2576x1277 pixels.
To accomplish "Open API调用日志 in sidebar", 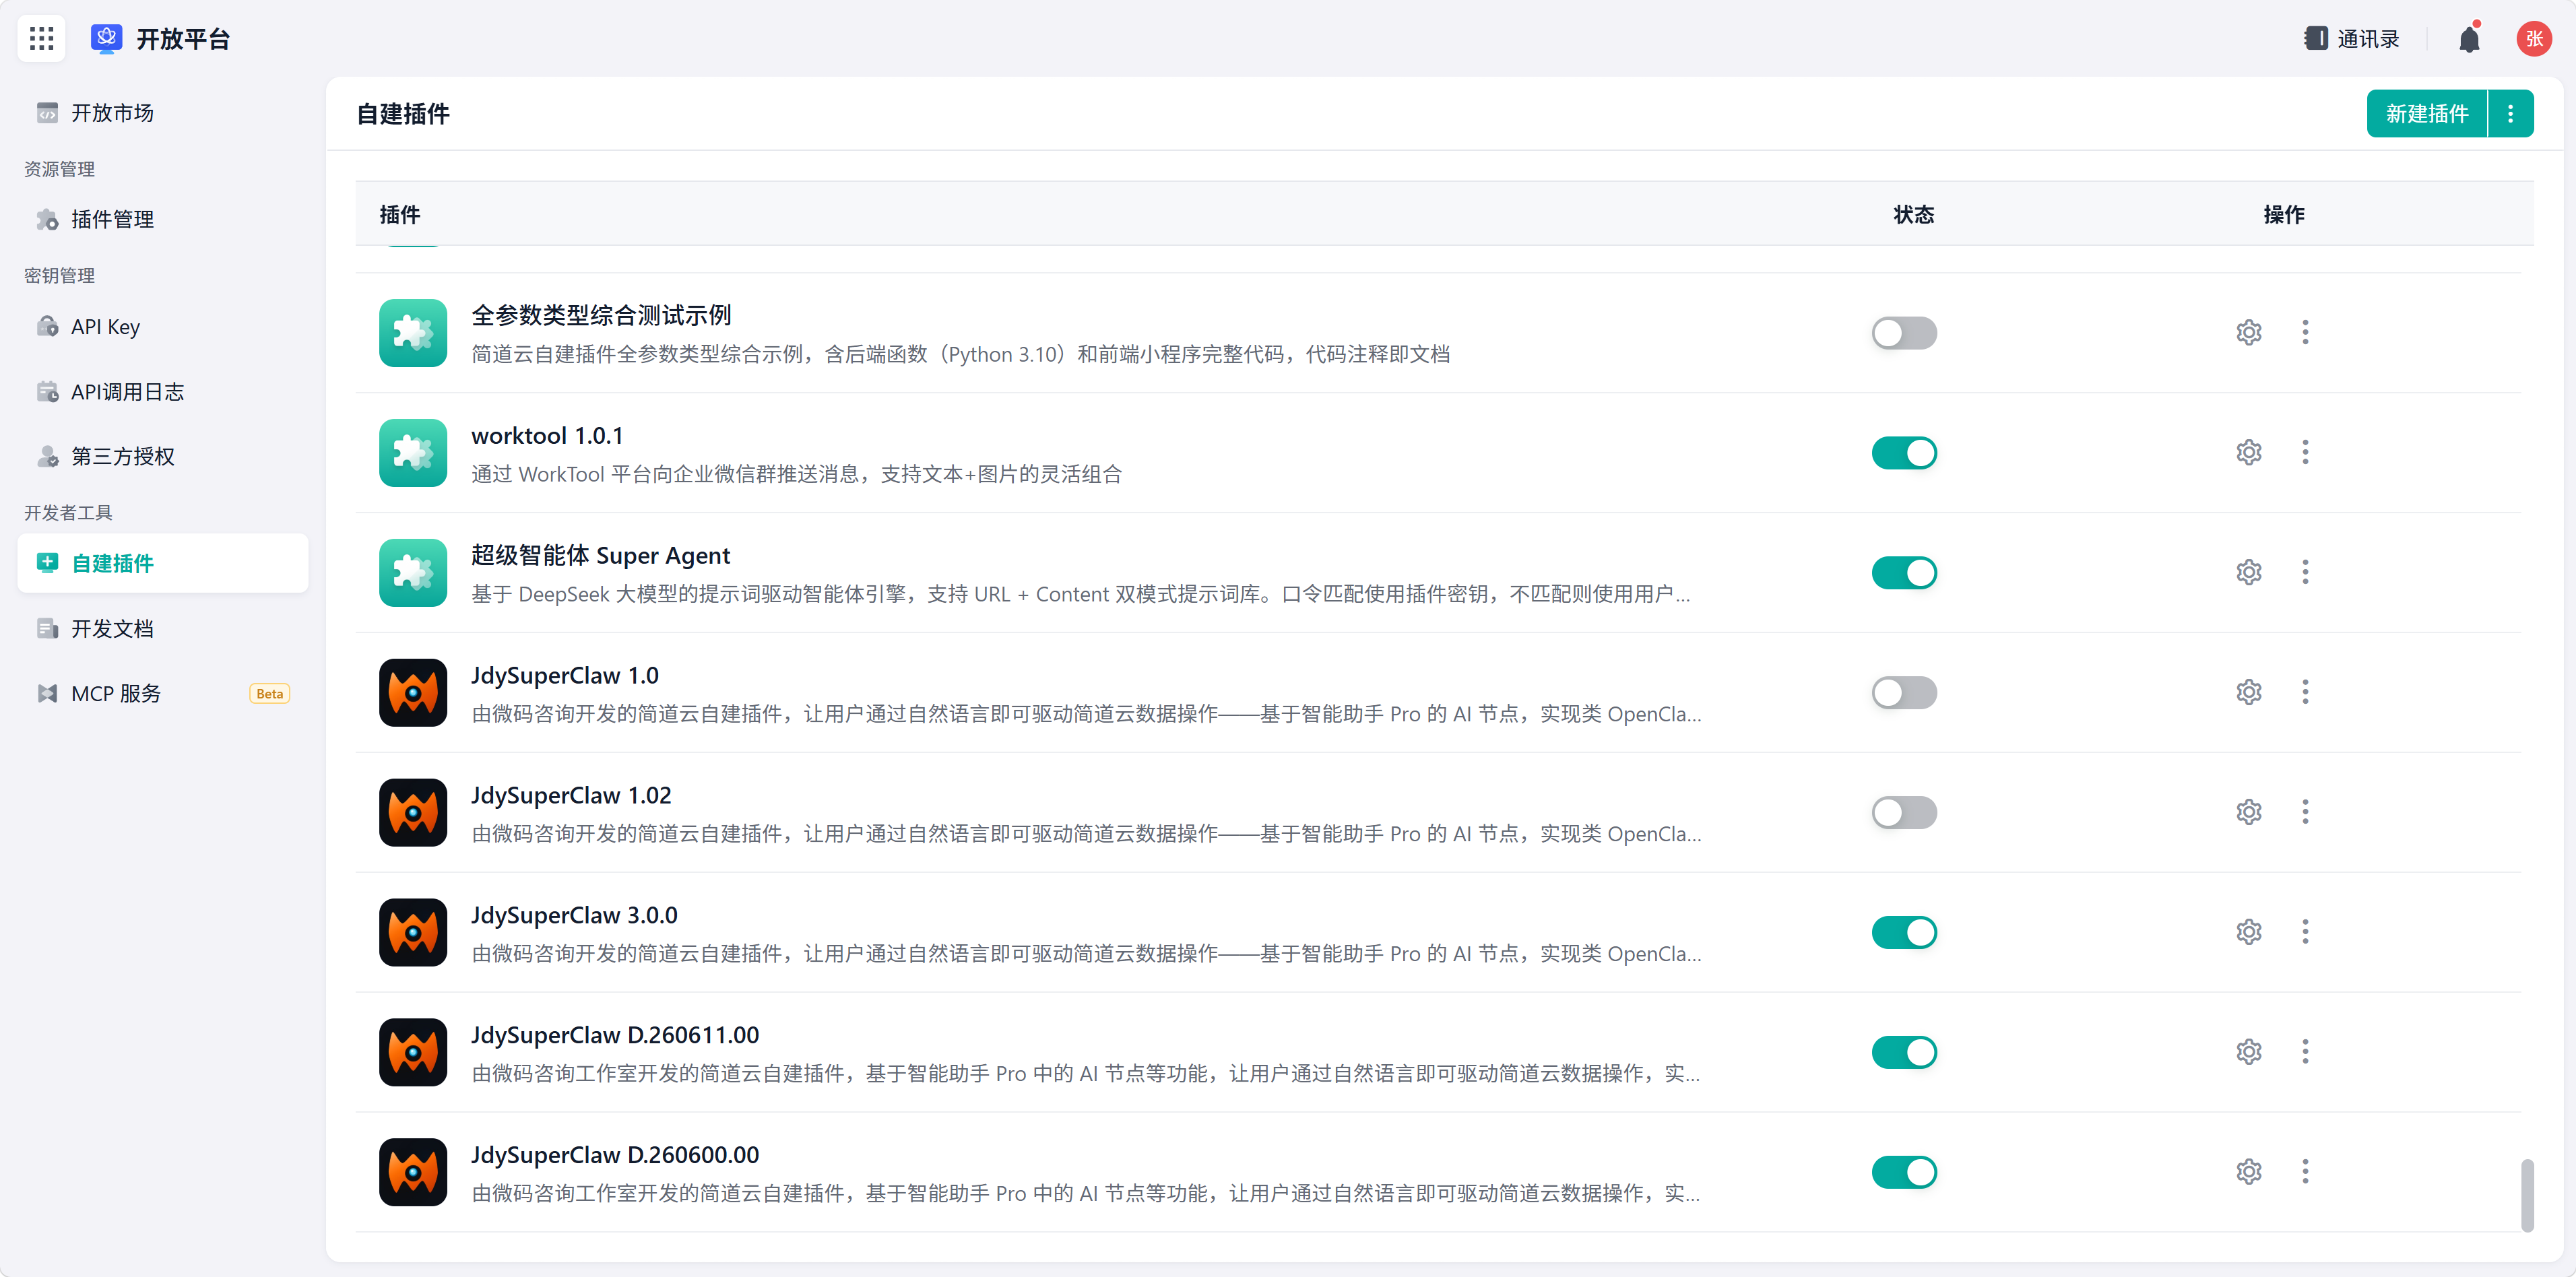I will pyautogui.click(x=163, y=392).
